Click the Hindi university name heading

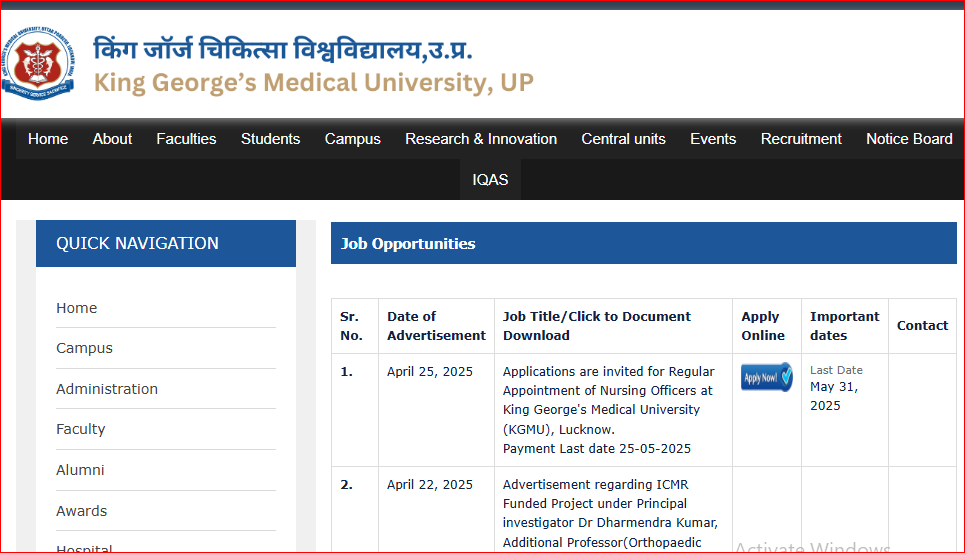tap(283, 49)
